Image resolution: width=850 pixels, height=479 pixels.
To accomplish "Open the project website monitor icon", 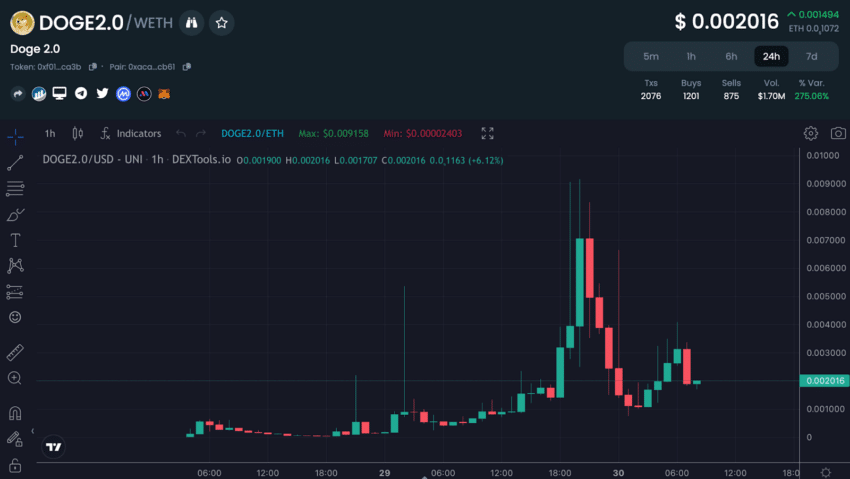I will [x=60, y=93].
